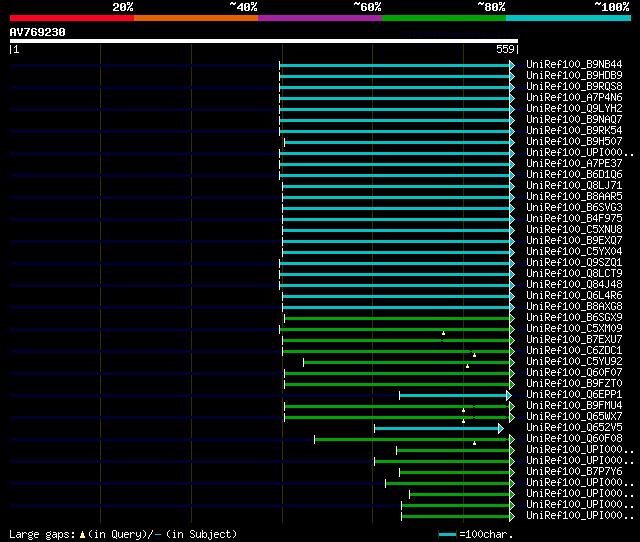Click the yellow gap marker under Q60F08 bar
640x542 pixels.
pyautogui.click(x=474, y=443)
